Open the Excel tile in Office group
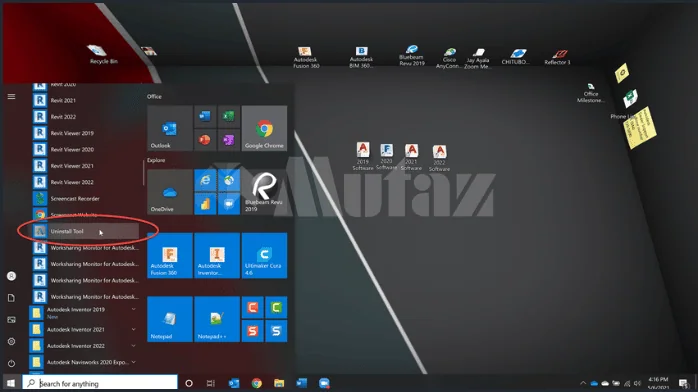 (x=229, y=117)
